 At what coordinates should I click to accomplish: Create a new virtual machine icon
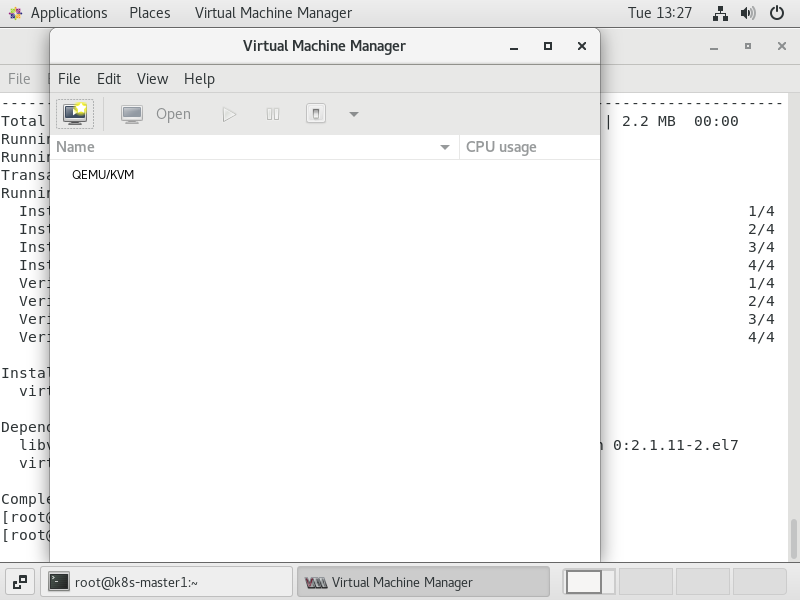(x=75, y=114)
